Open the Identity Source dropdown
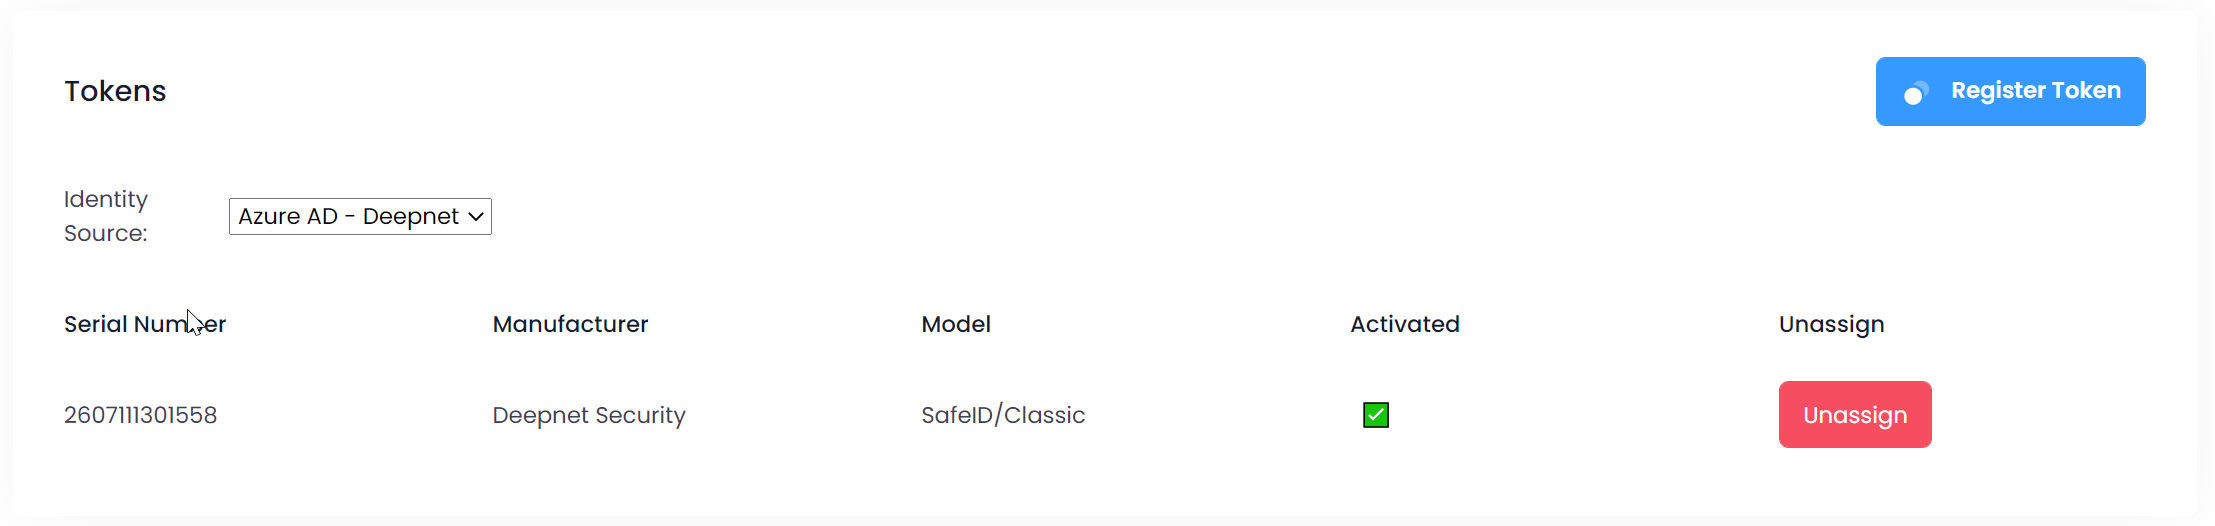 click(x=360, y=217)
